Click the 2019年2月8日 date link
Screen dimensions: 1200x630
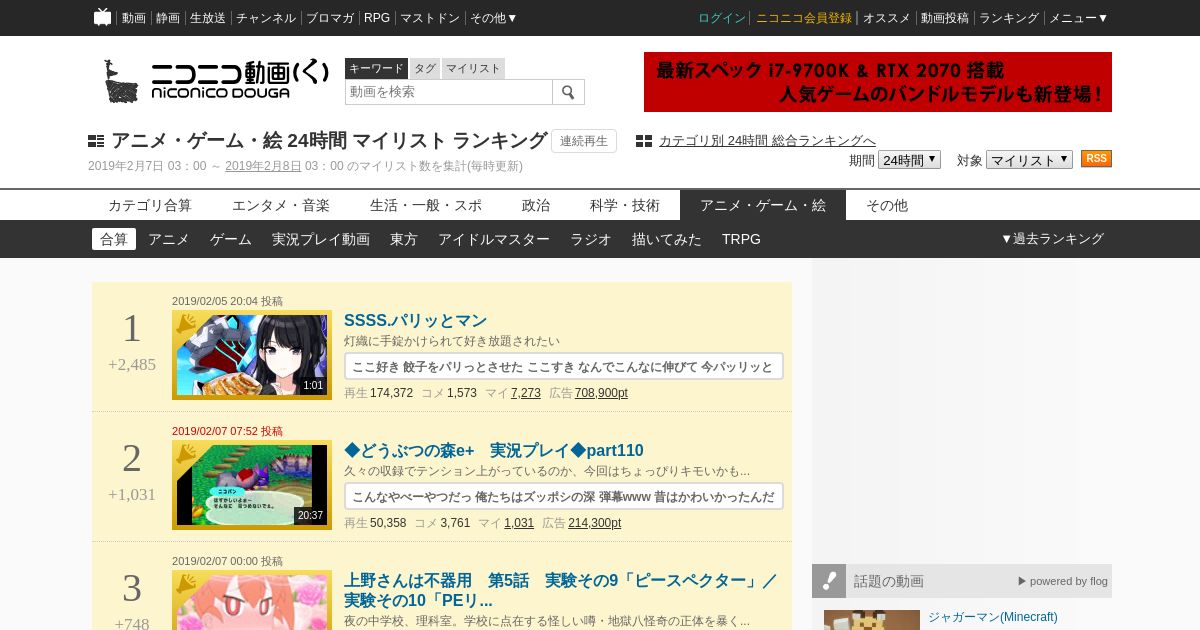click(x=263, y=166)
